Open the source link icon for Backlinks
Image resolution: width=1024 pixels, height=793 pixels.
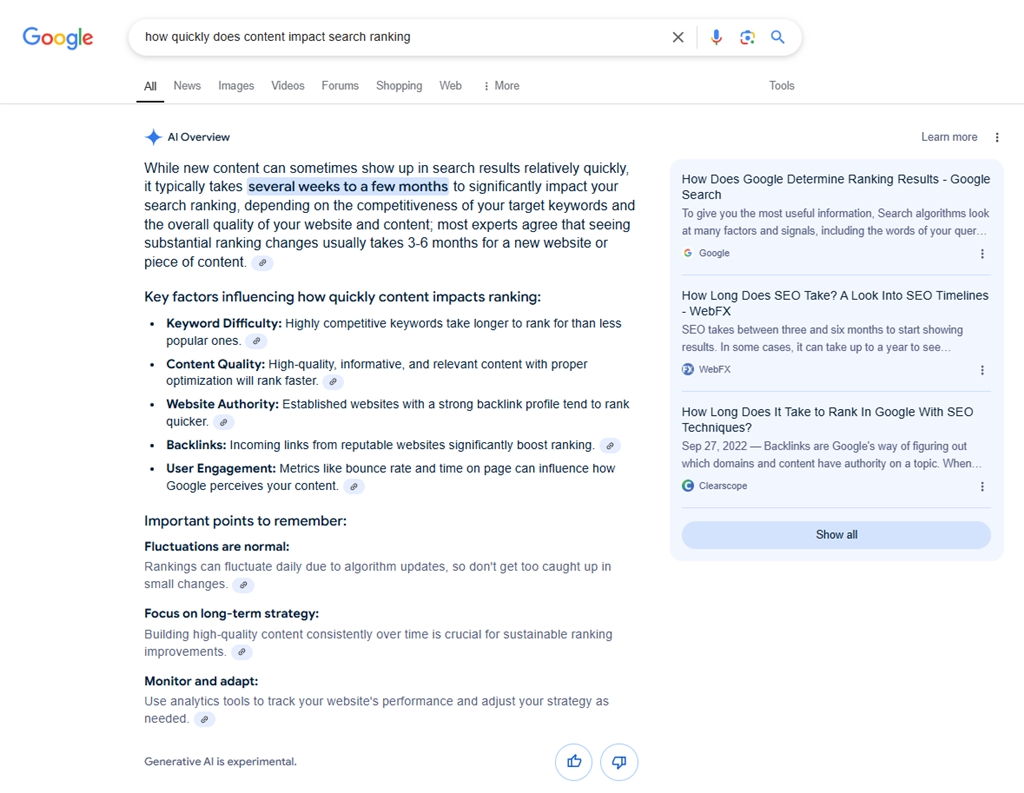click(610, 445)
